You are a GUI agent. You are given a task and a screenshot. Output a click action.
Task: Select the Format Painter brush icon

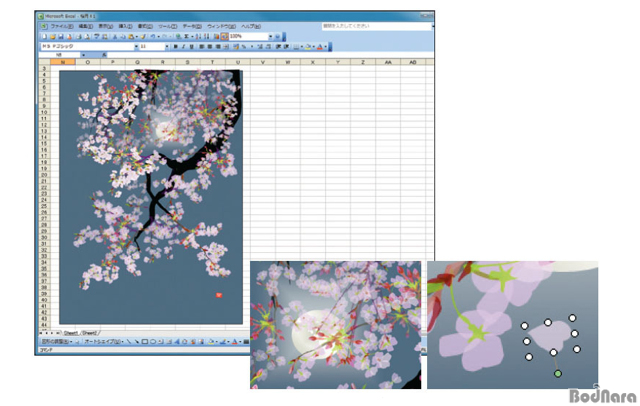[x=143, y=37]
